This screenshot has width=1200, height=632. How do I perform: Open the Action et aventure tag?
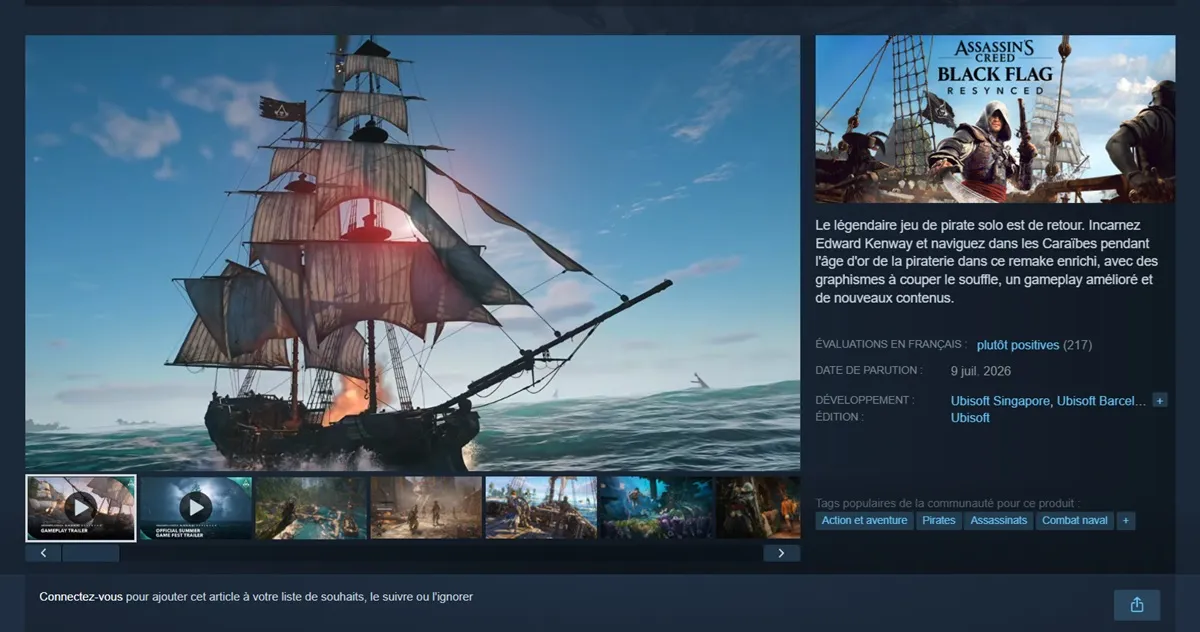pos(864,521)
